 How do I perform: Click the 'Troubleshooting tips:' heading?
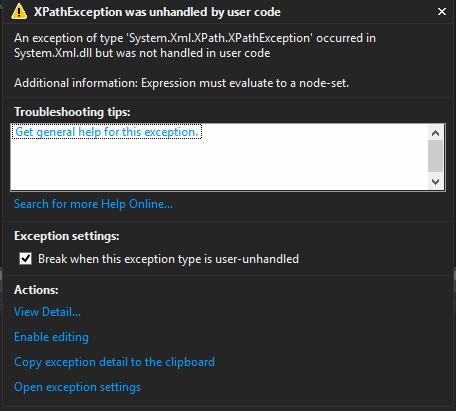click(x=72, y=112)
